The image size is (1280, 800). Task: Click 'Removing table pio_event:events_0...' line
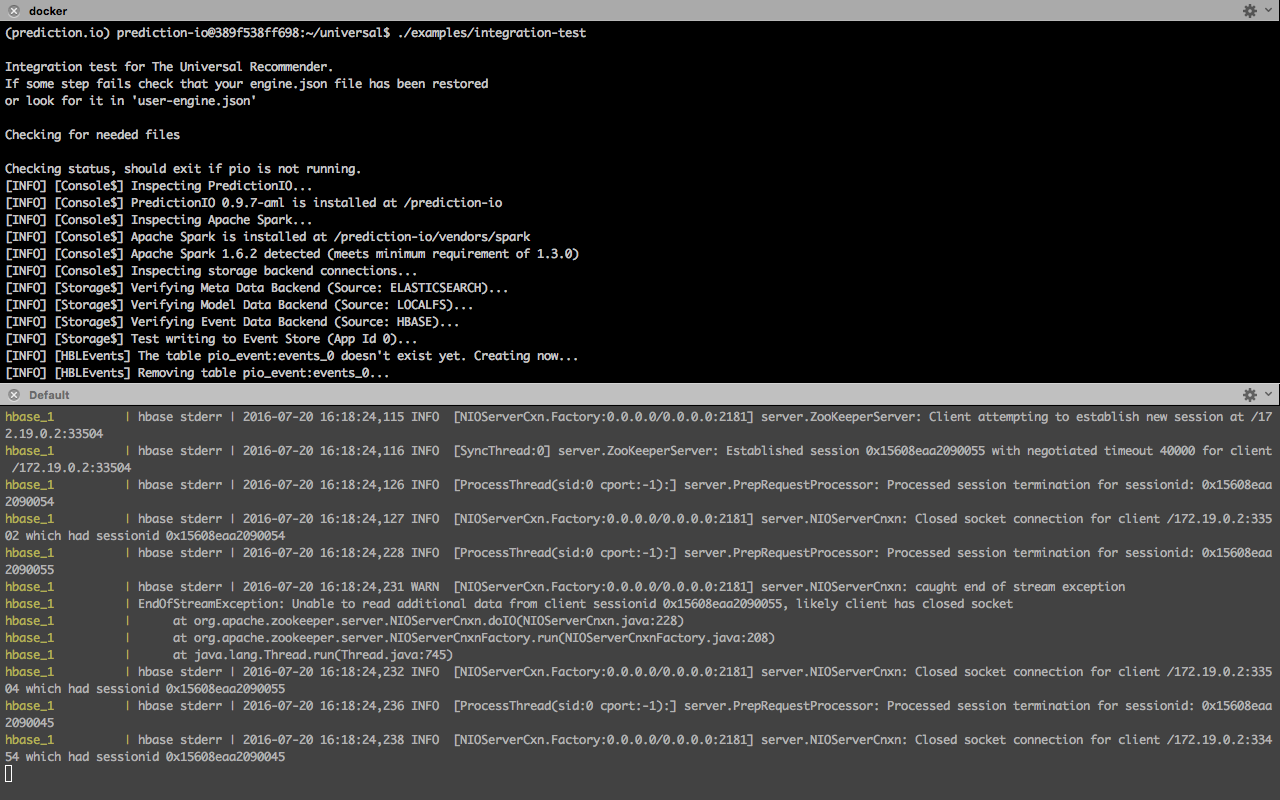click(x=197, y=373)
